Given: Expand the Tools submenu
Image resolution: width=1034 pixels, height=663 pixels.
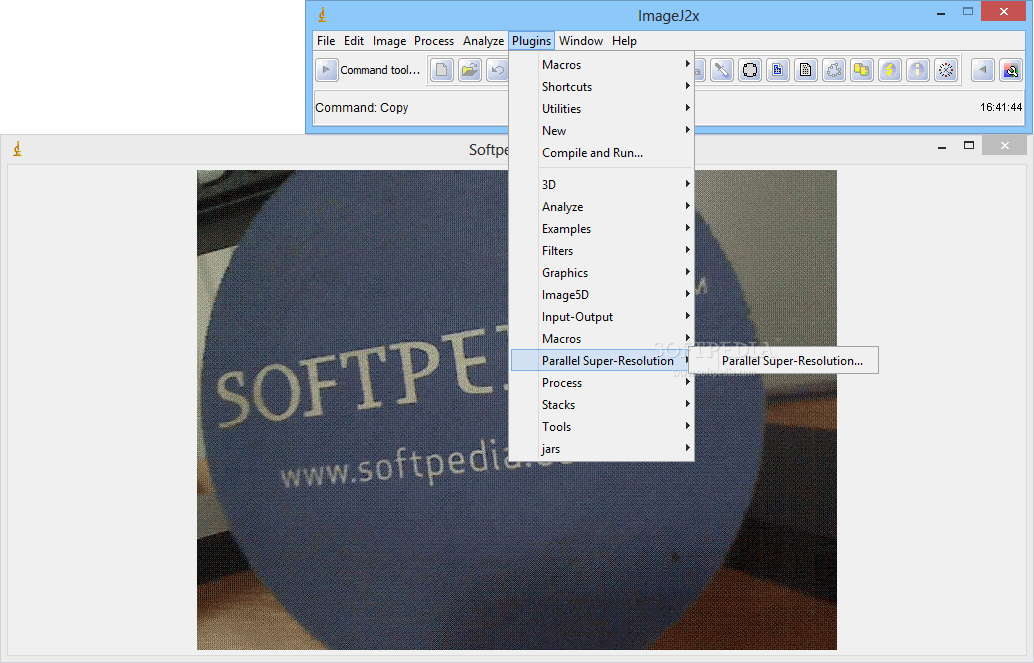Looking at the screenshot, I should 601,427.
